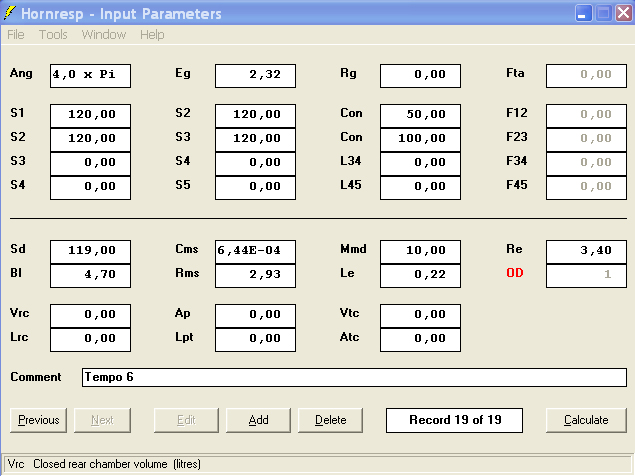Open the Help menu
This screenshot has height=476, width=635.
[152, 34]
